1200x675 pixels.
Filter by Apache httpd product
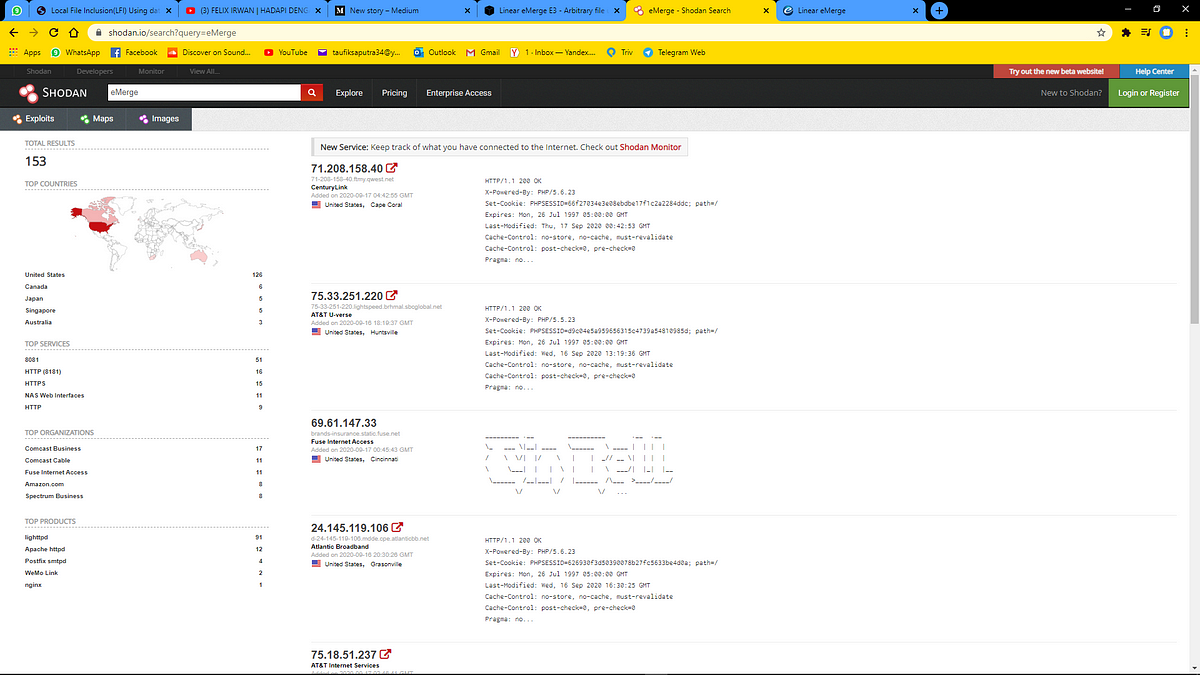(x=44, y=549)
